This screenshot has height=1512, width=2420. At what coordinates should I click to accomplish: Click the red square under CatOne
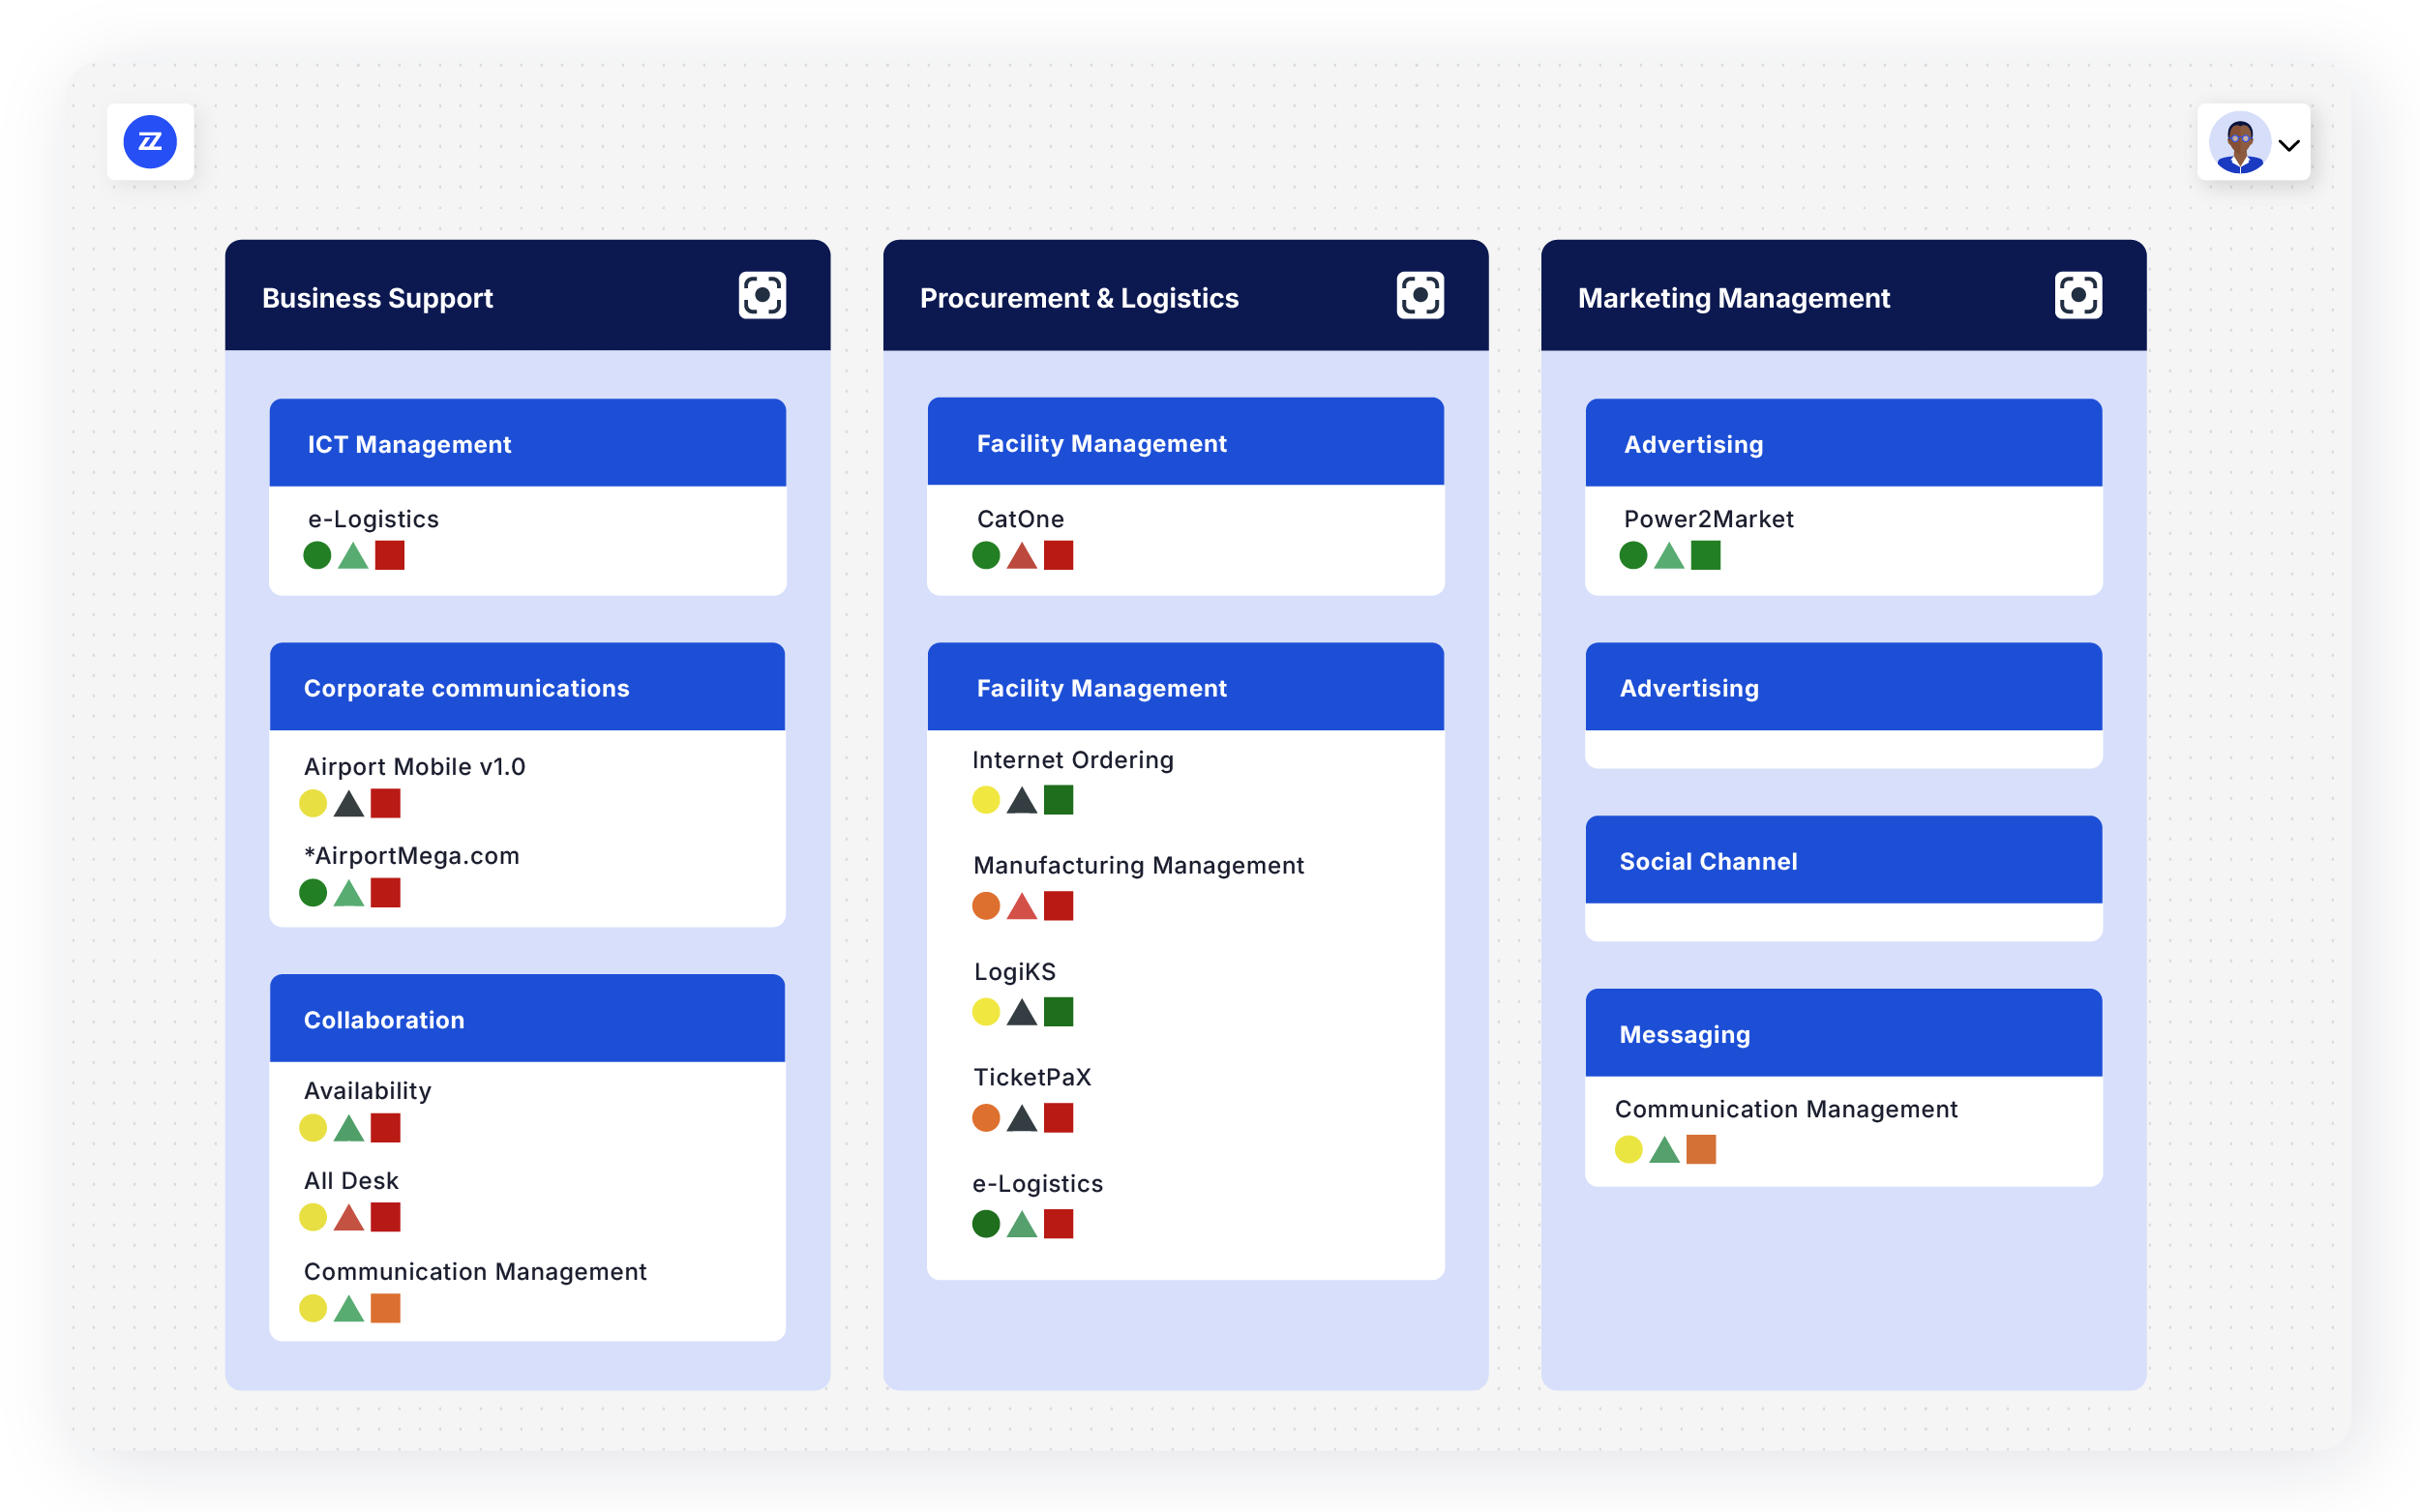pos(1058,555)
